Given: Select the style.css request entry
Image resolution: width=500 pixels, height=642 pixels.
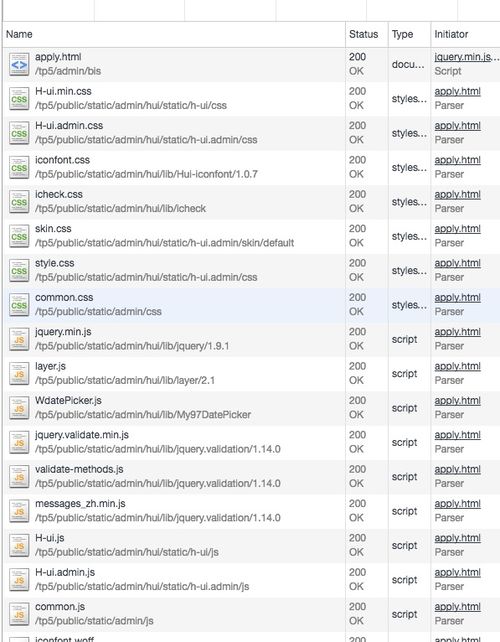Looking at the screenshot, I should (x=251, y=270).
